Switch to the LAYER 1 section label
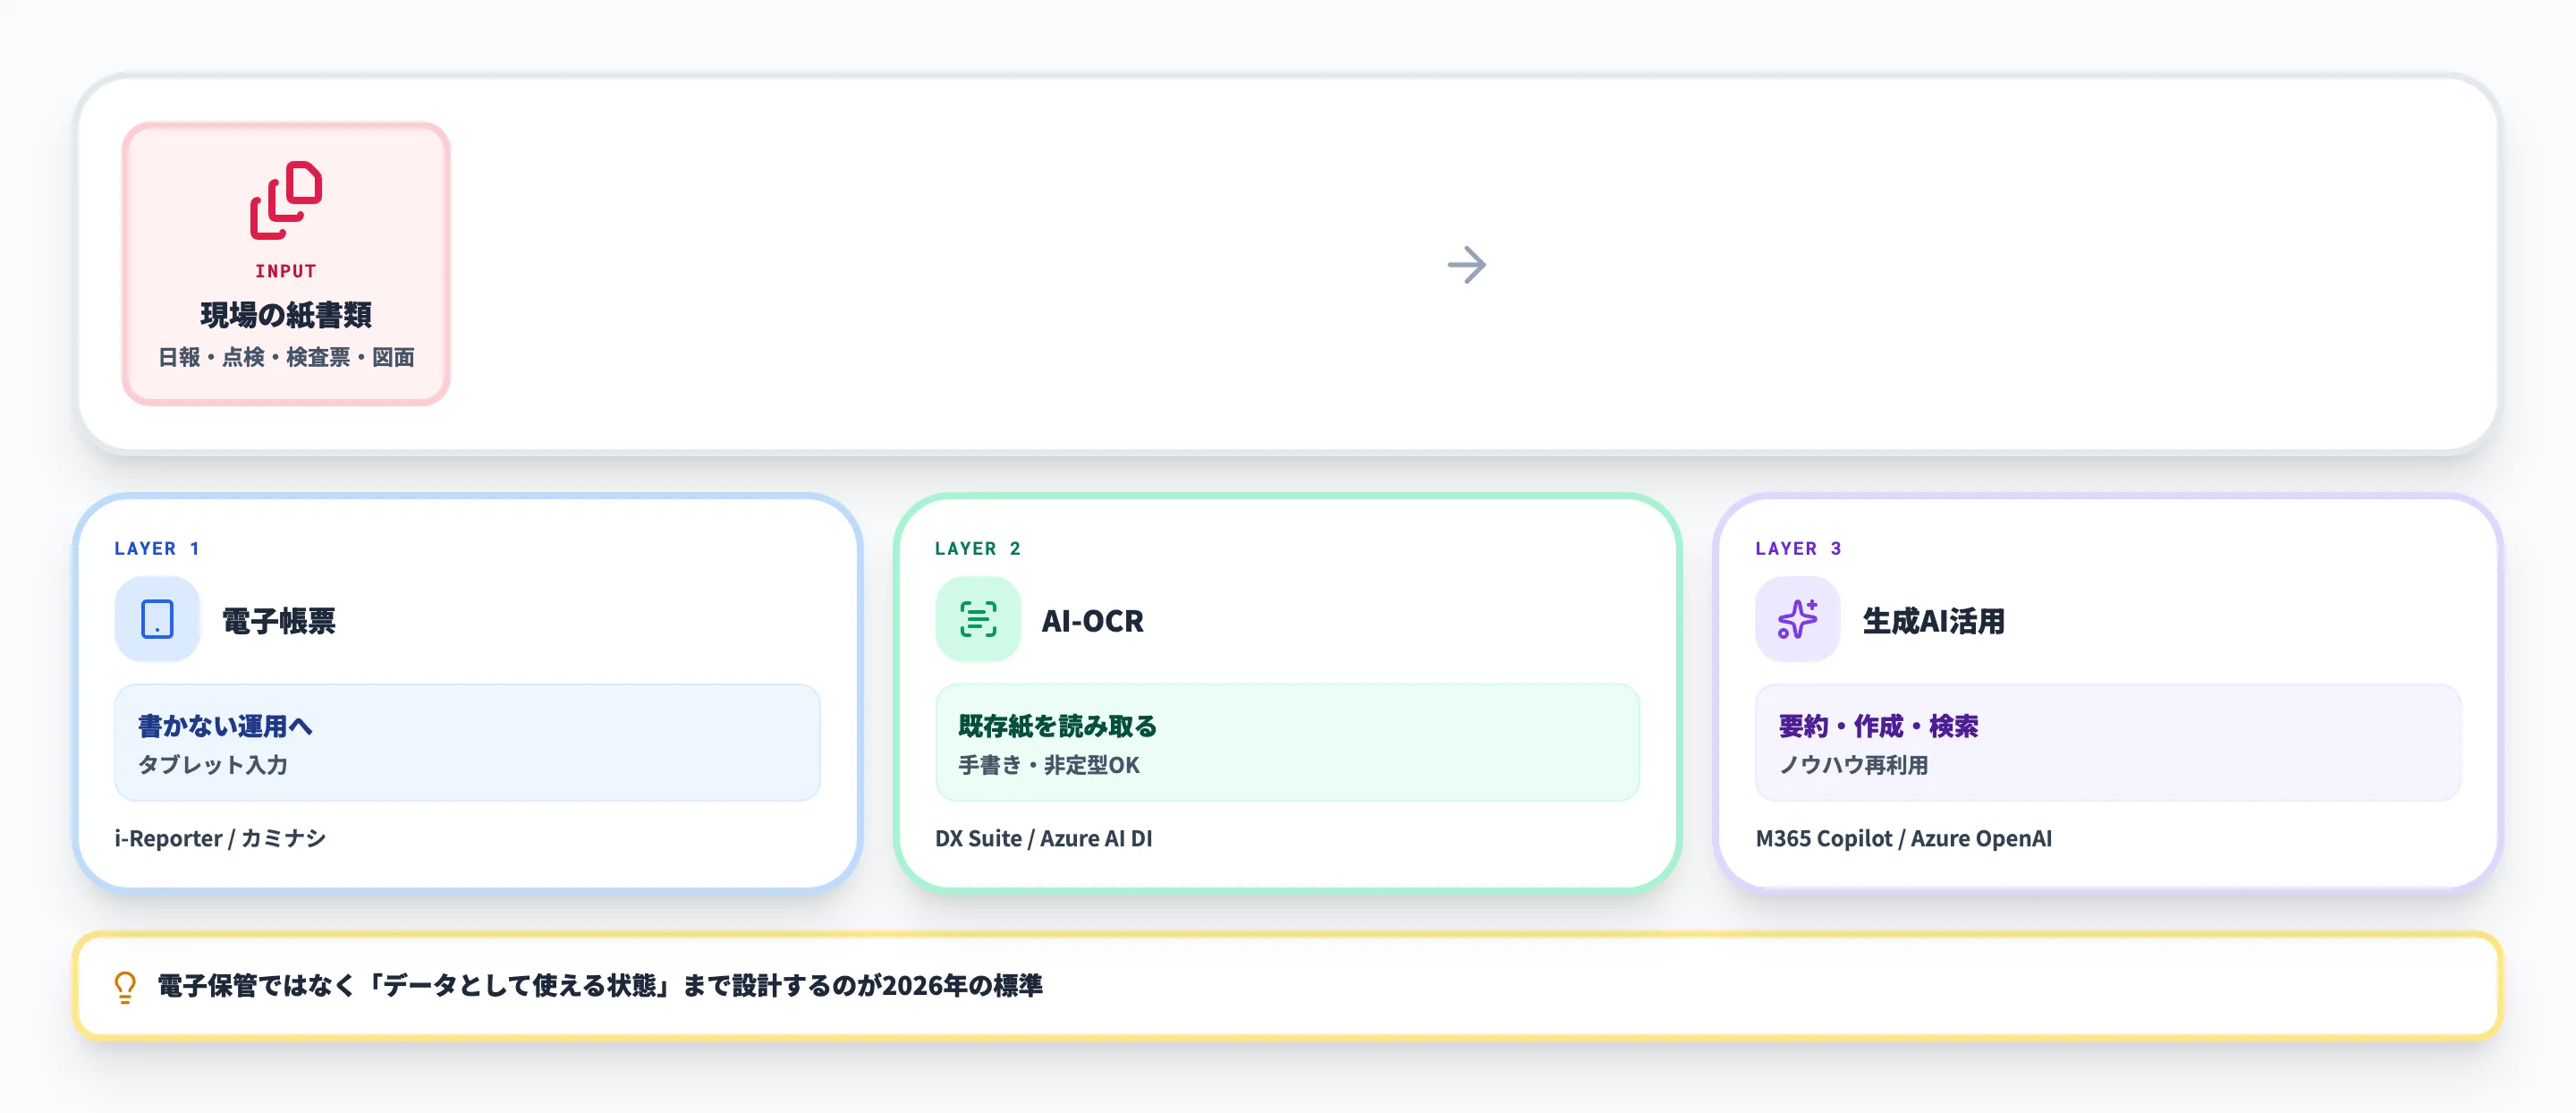 tap(156, 548)
